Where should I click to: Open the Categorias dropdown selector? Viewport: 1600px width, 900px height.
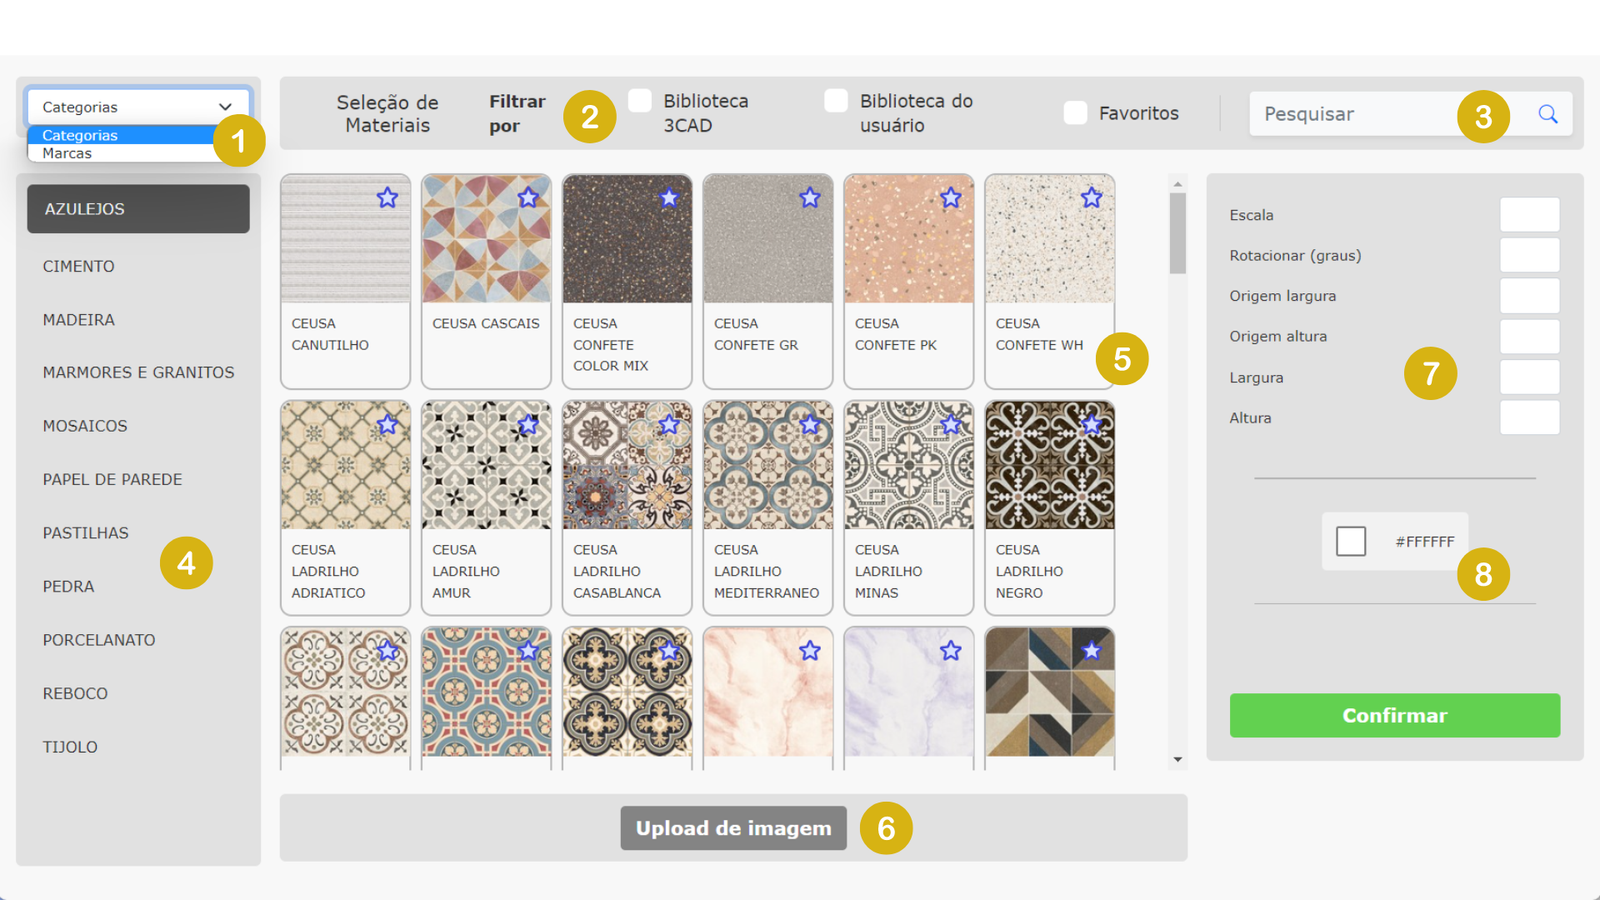(x=138, y=107)
